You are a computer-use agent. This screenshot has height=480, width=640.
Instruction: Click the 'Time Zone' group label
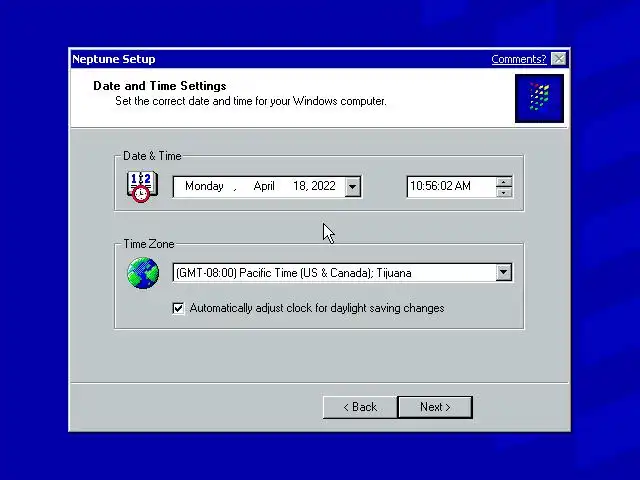[149, 244]
